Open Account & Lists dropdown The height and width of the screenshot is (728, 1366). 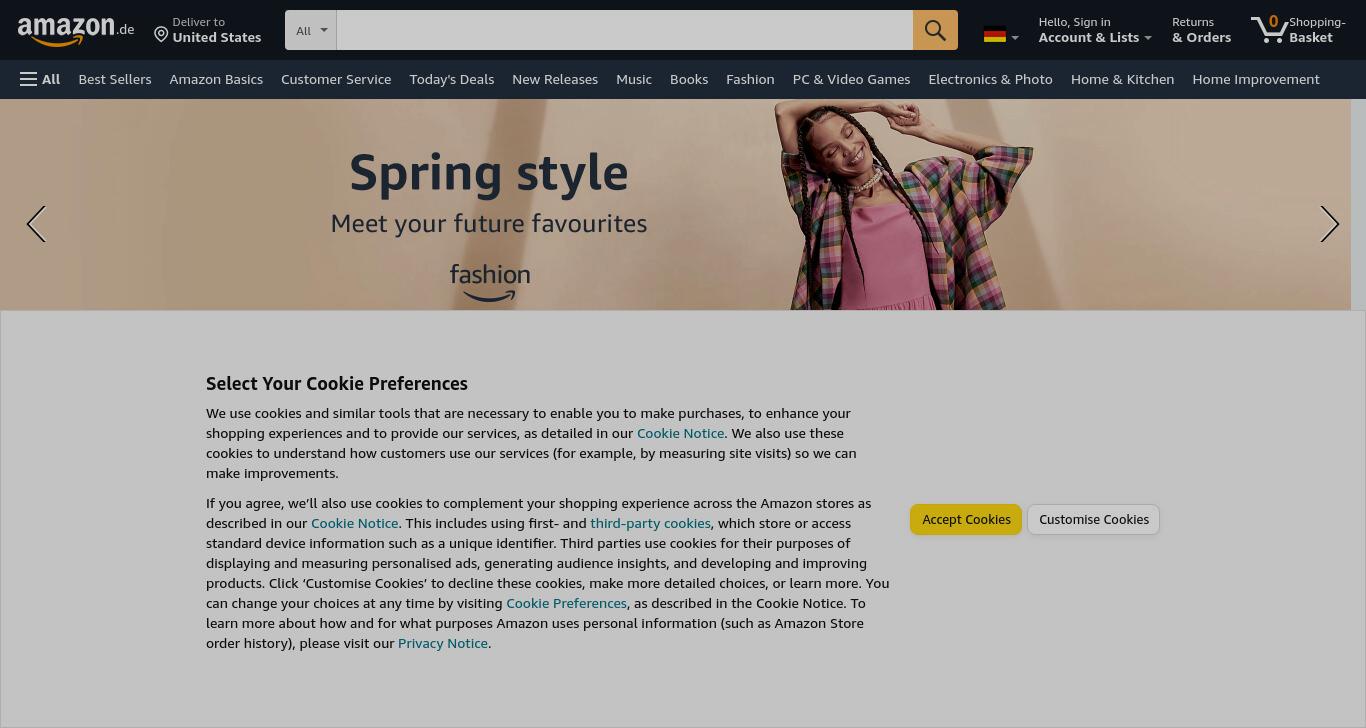point(1095,30)
